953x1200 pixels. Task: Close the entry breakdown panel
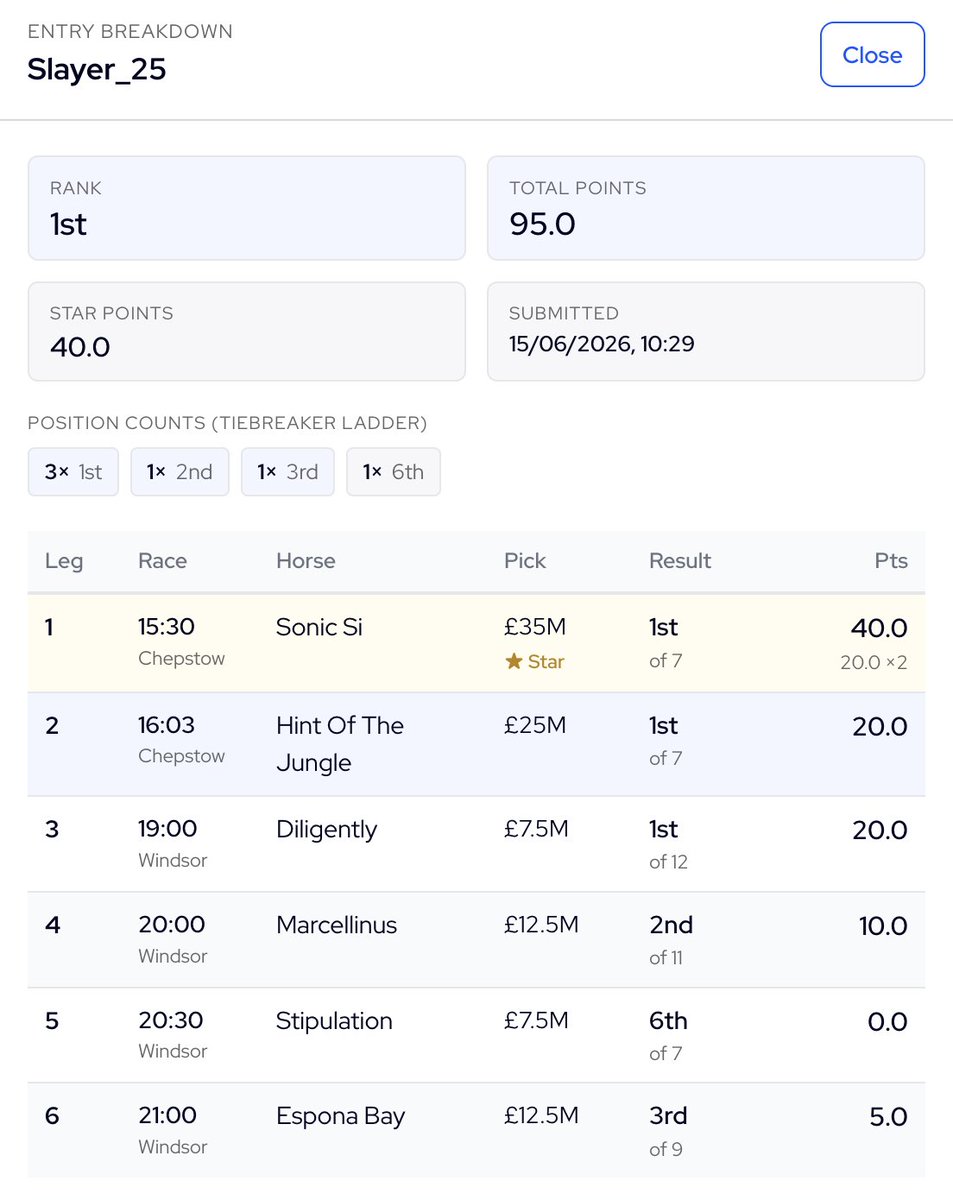872,55
